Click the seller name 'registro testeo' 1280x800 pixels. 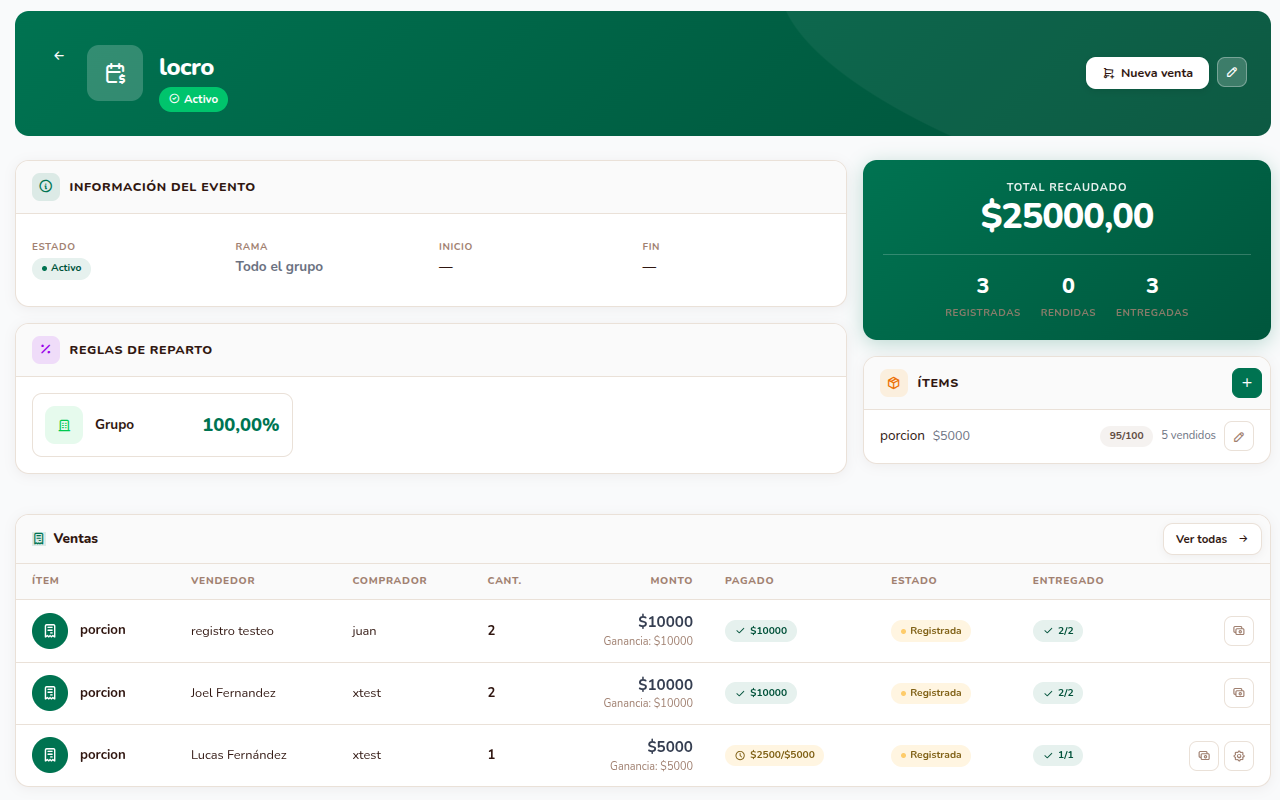coord(232,631)
